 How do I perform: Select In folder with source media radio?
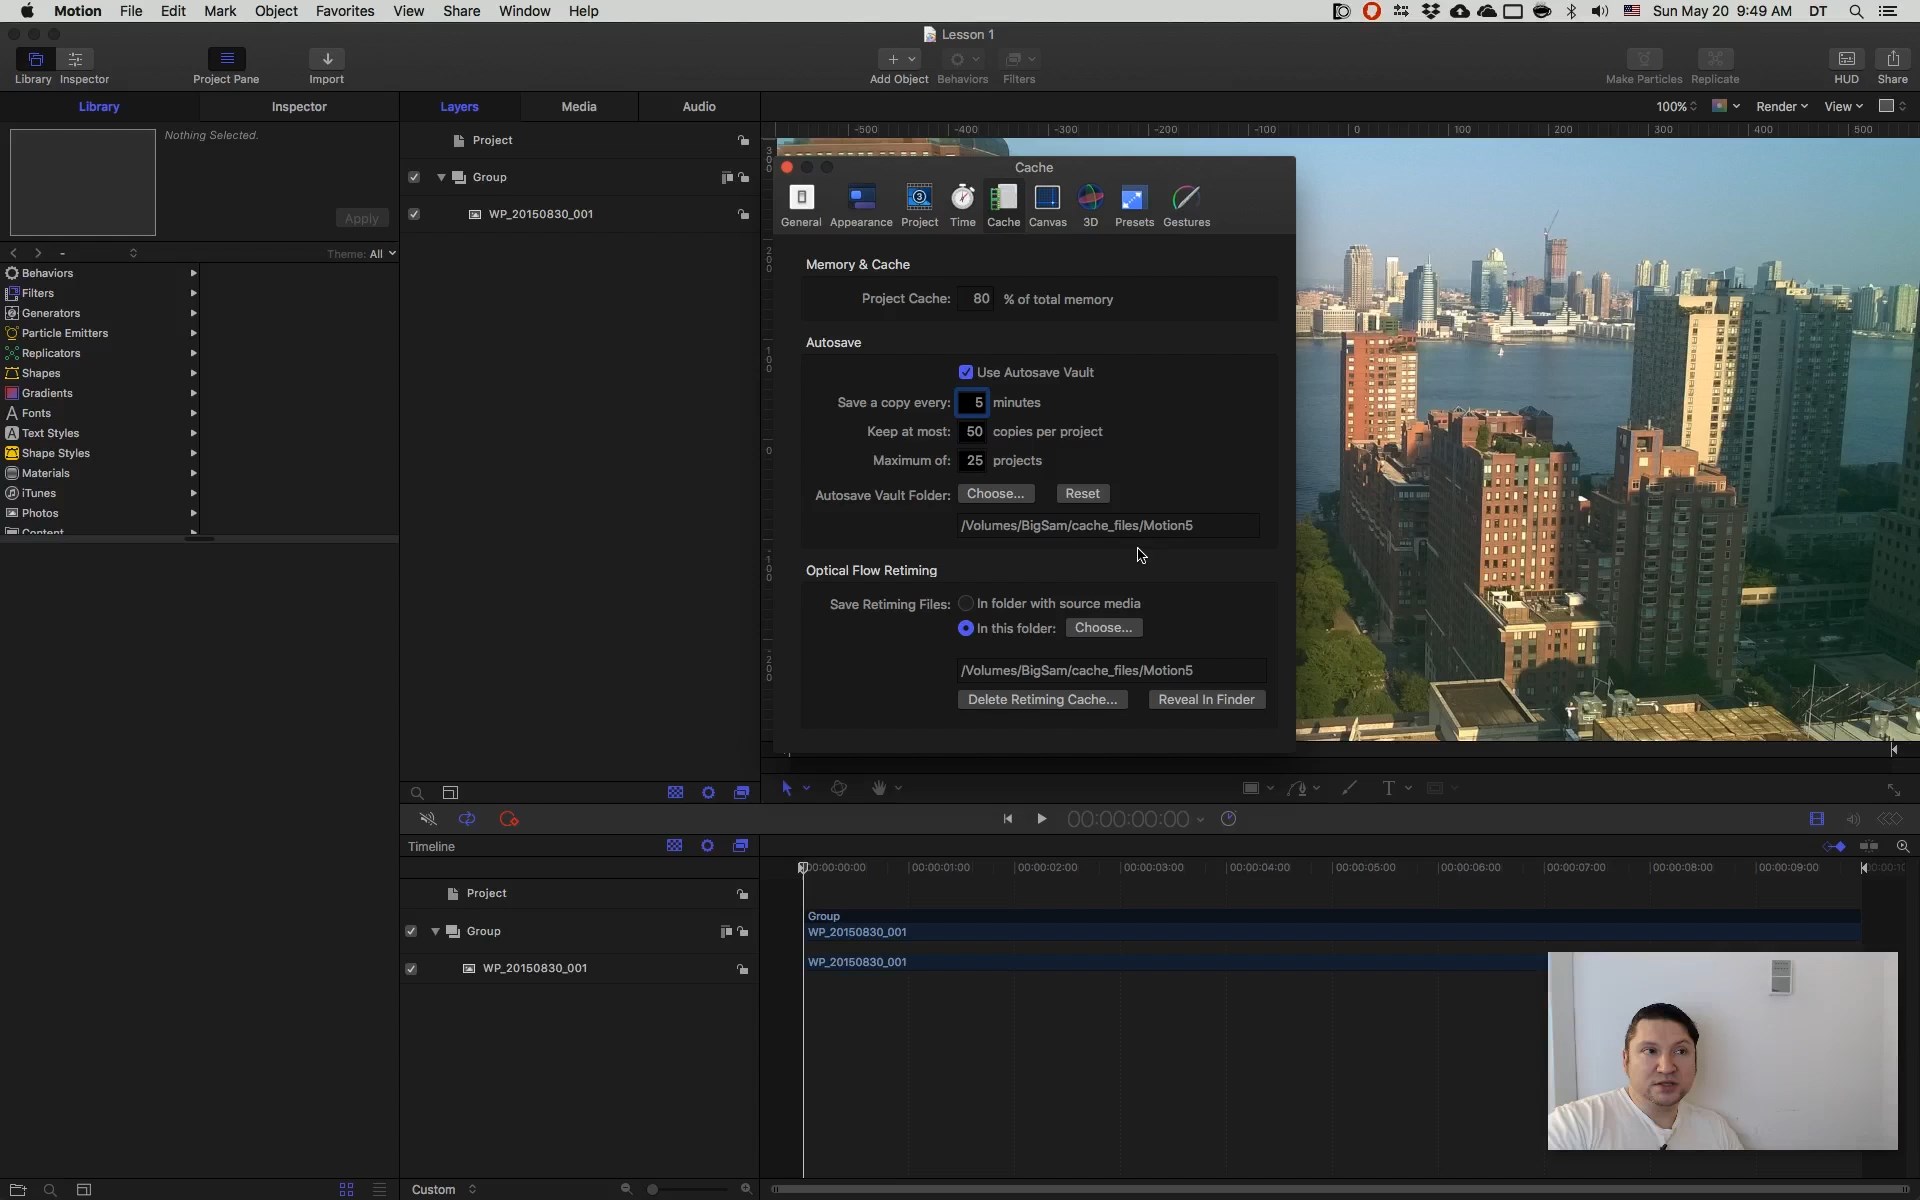coord(966,603)
